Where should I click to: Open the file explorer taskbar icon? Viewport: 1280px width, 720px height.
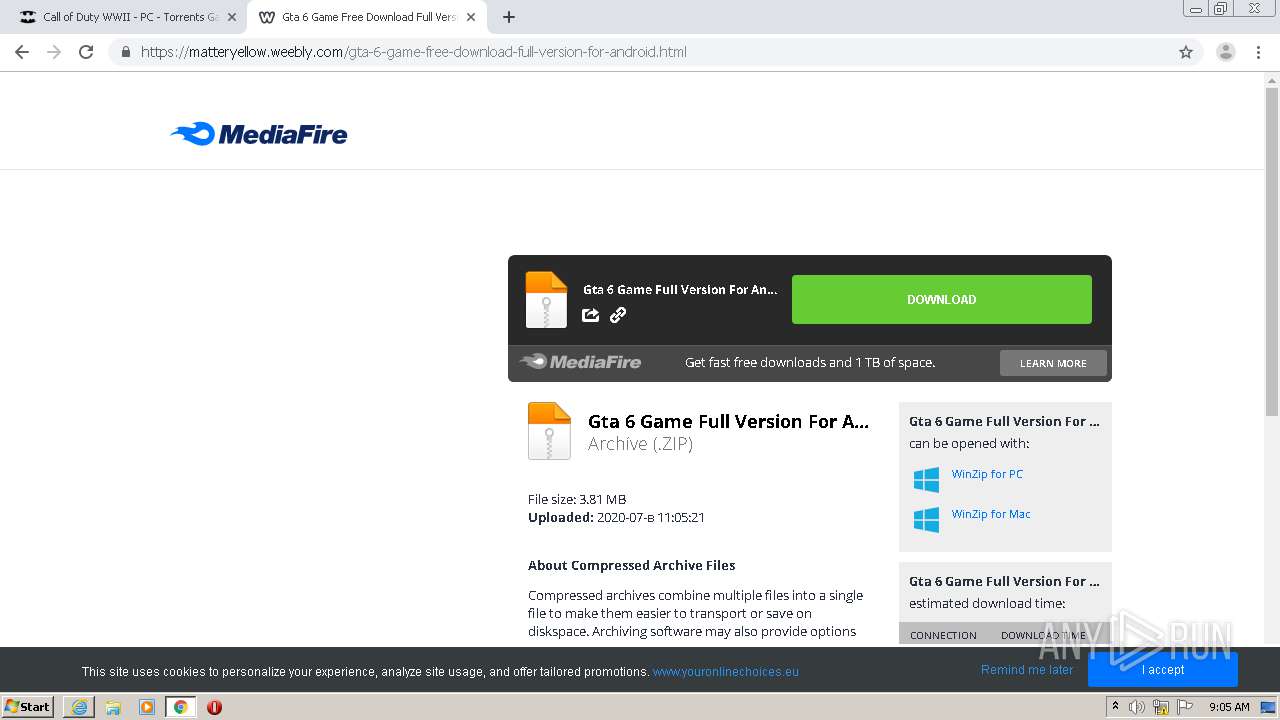tap(113, 707)
